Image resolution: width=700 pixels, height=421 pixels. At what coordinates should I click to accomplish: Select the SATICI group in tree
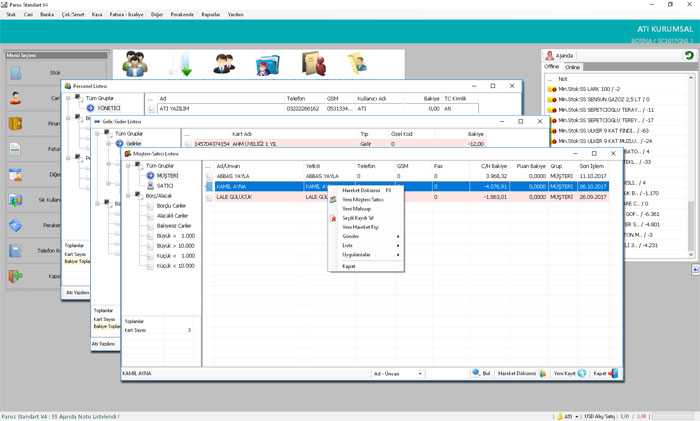pyautogui.click(x=165, y=186)
